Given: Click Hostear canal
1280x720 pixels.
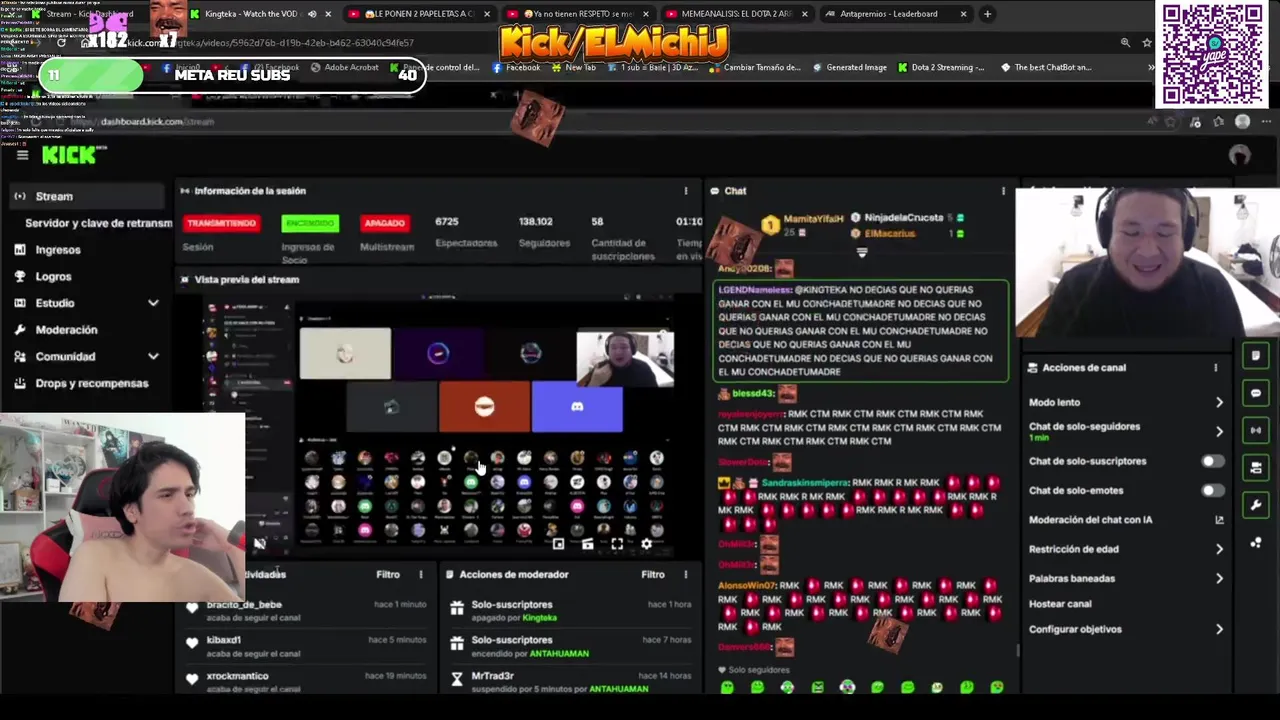Looking at the screenshot, I should point(1060,604).
